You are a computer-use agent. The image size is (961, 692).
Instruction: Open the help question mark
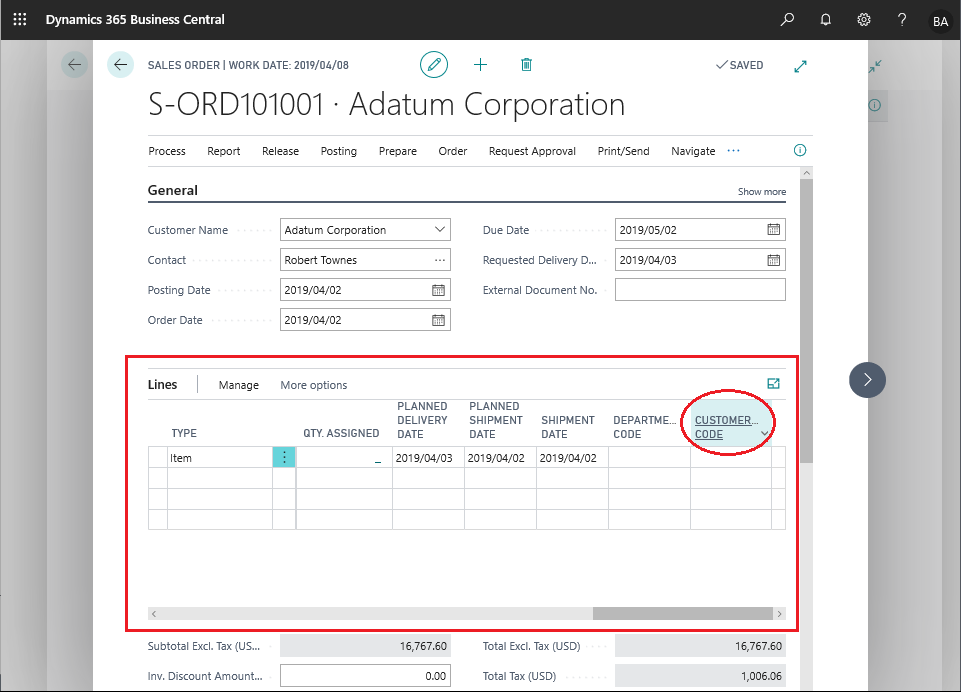[902, 20]
